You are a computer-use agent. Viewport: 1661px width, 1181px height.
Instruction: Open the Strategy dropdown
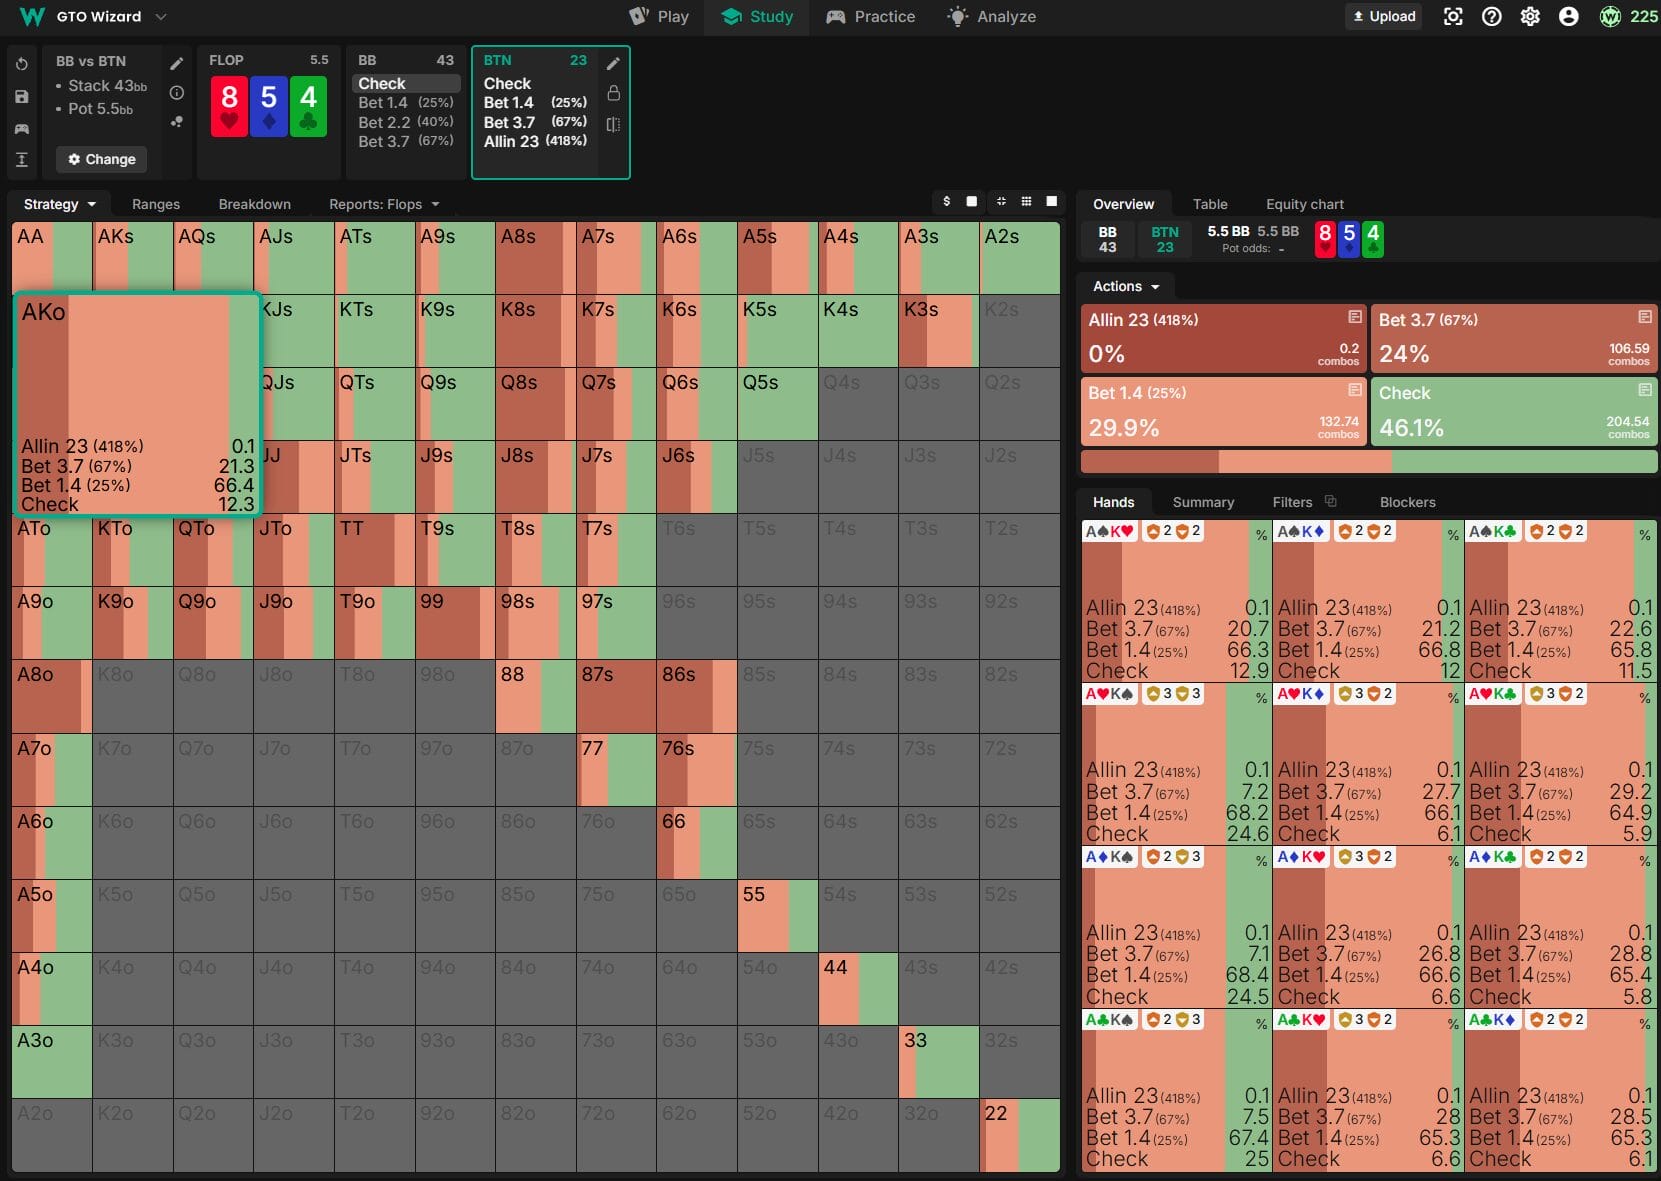tap(59, 204)
